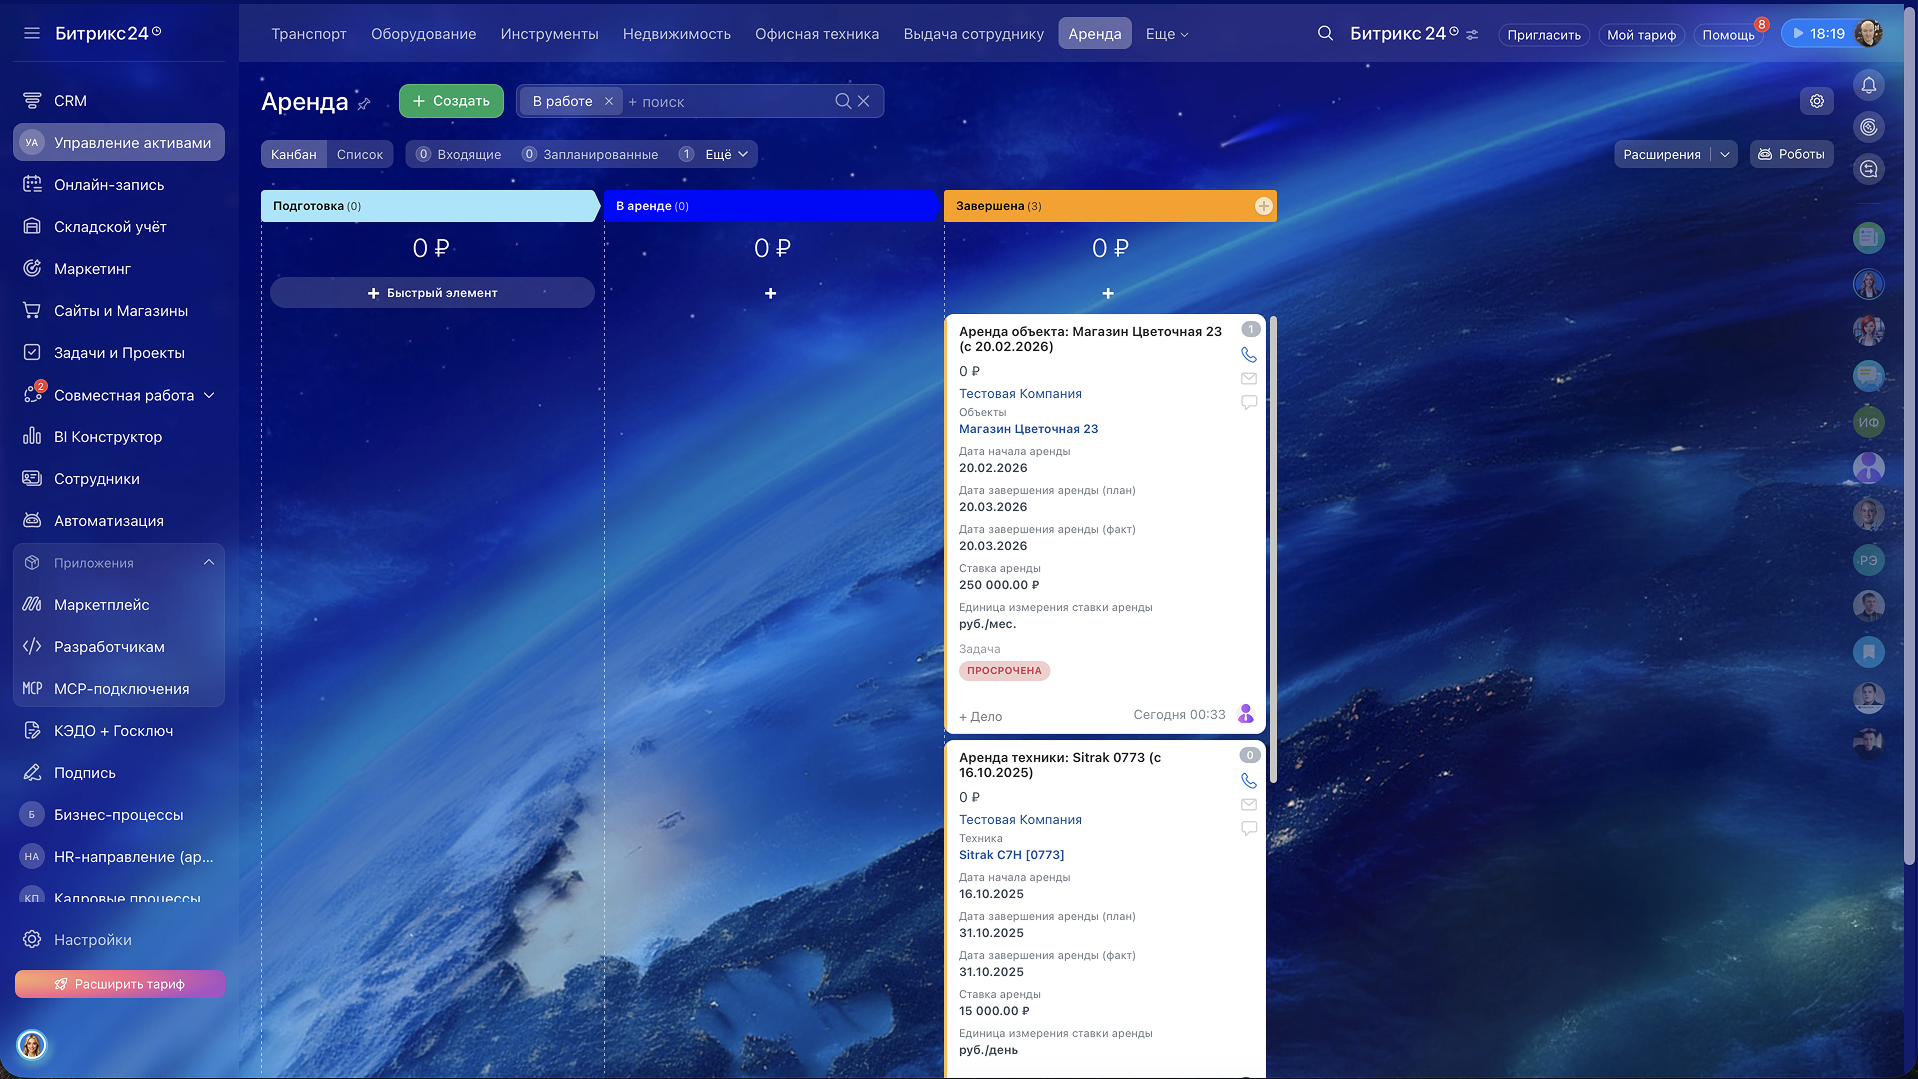Click + Дело on Магазин Цветочная card
1918x1079 pixels.
(x=980, y=716)
